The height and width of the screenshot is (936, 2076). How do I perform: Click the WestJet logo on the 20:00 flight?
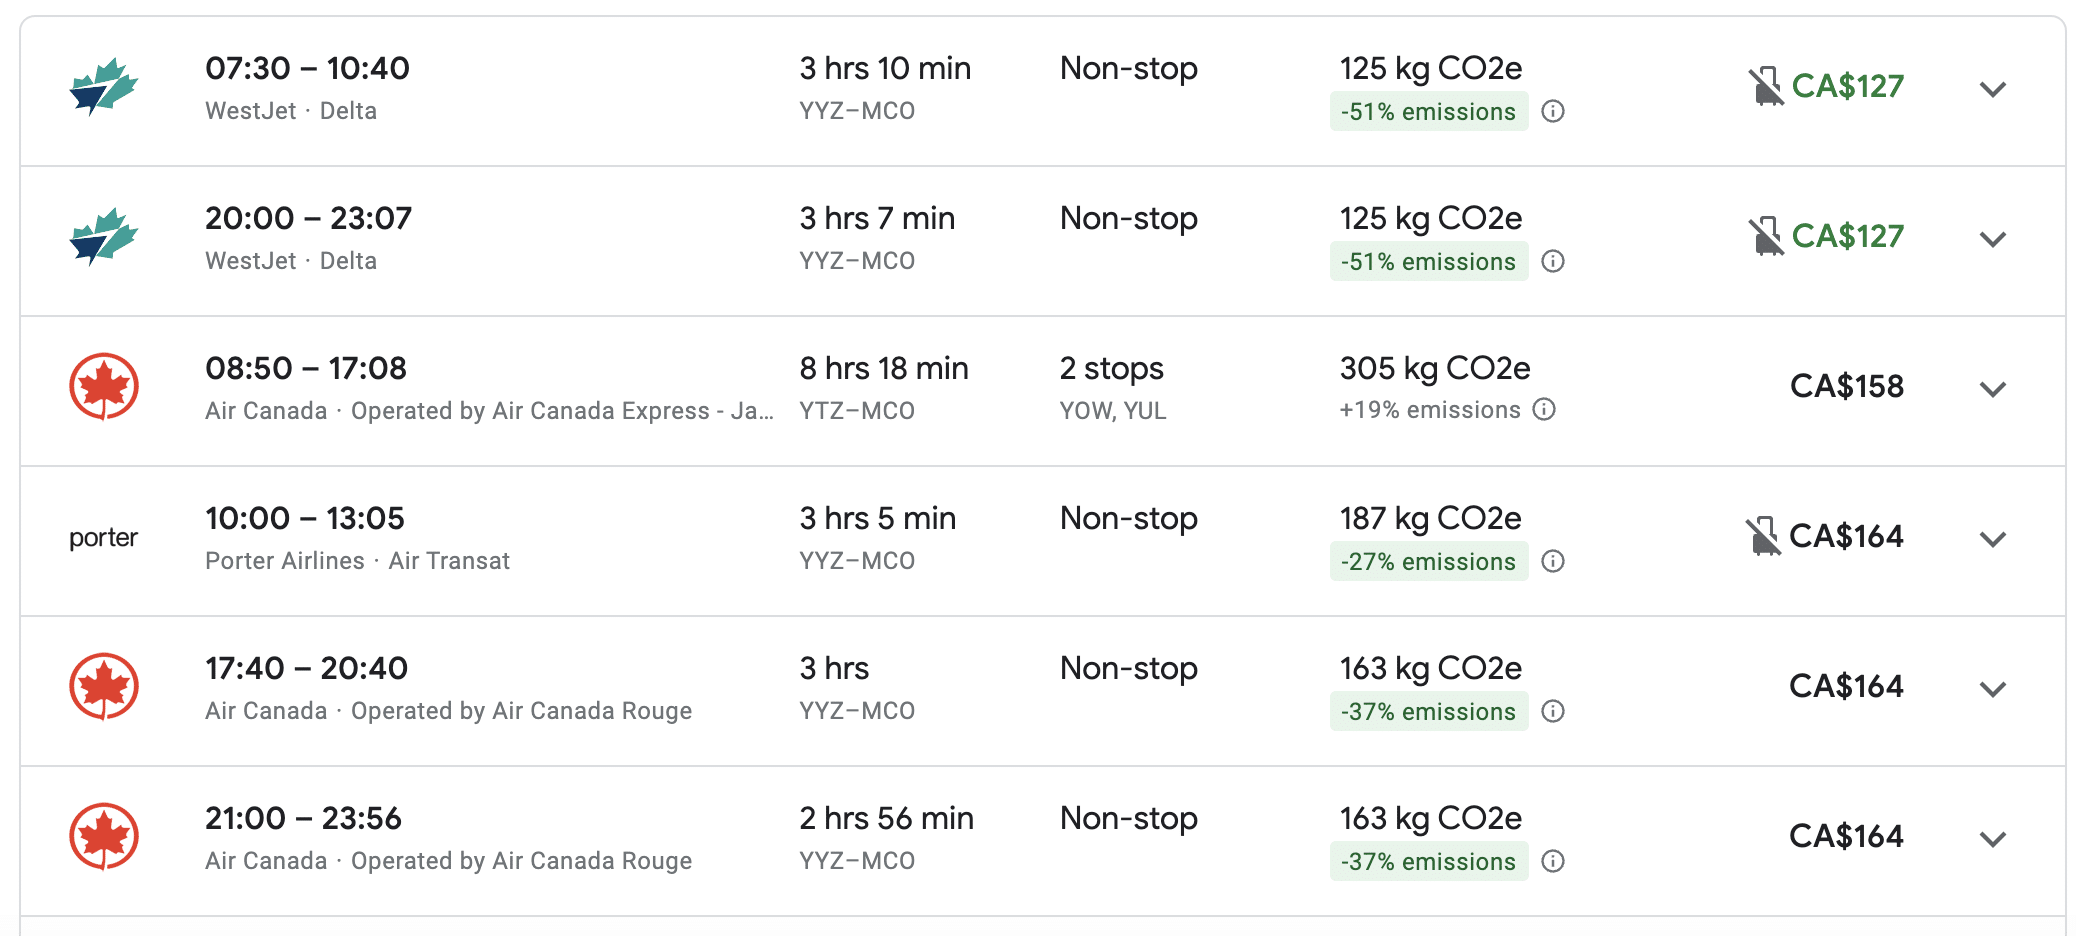point(103,236)
